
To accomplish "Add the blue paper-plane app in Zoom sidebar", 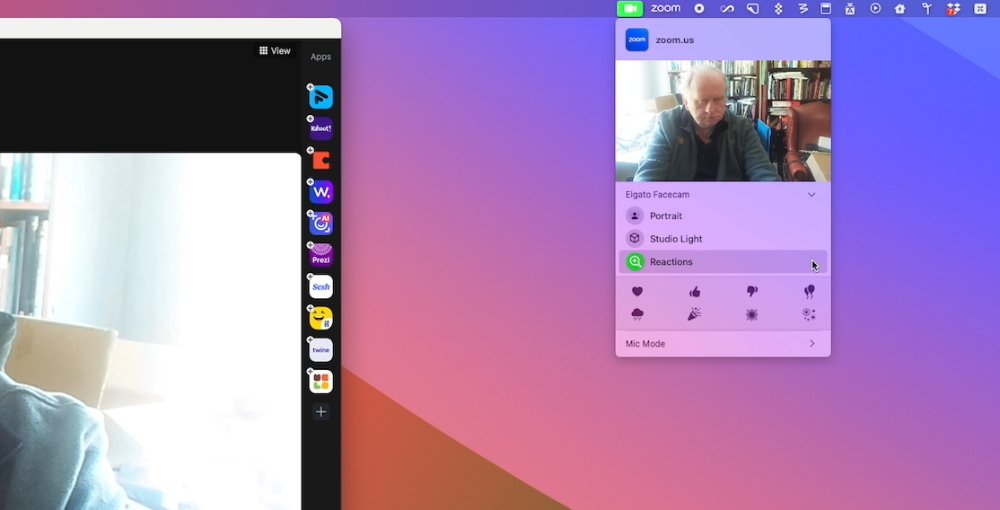I will 321,97.
